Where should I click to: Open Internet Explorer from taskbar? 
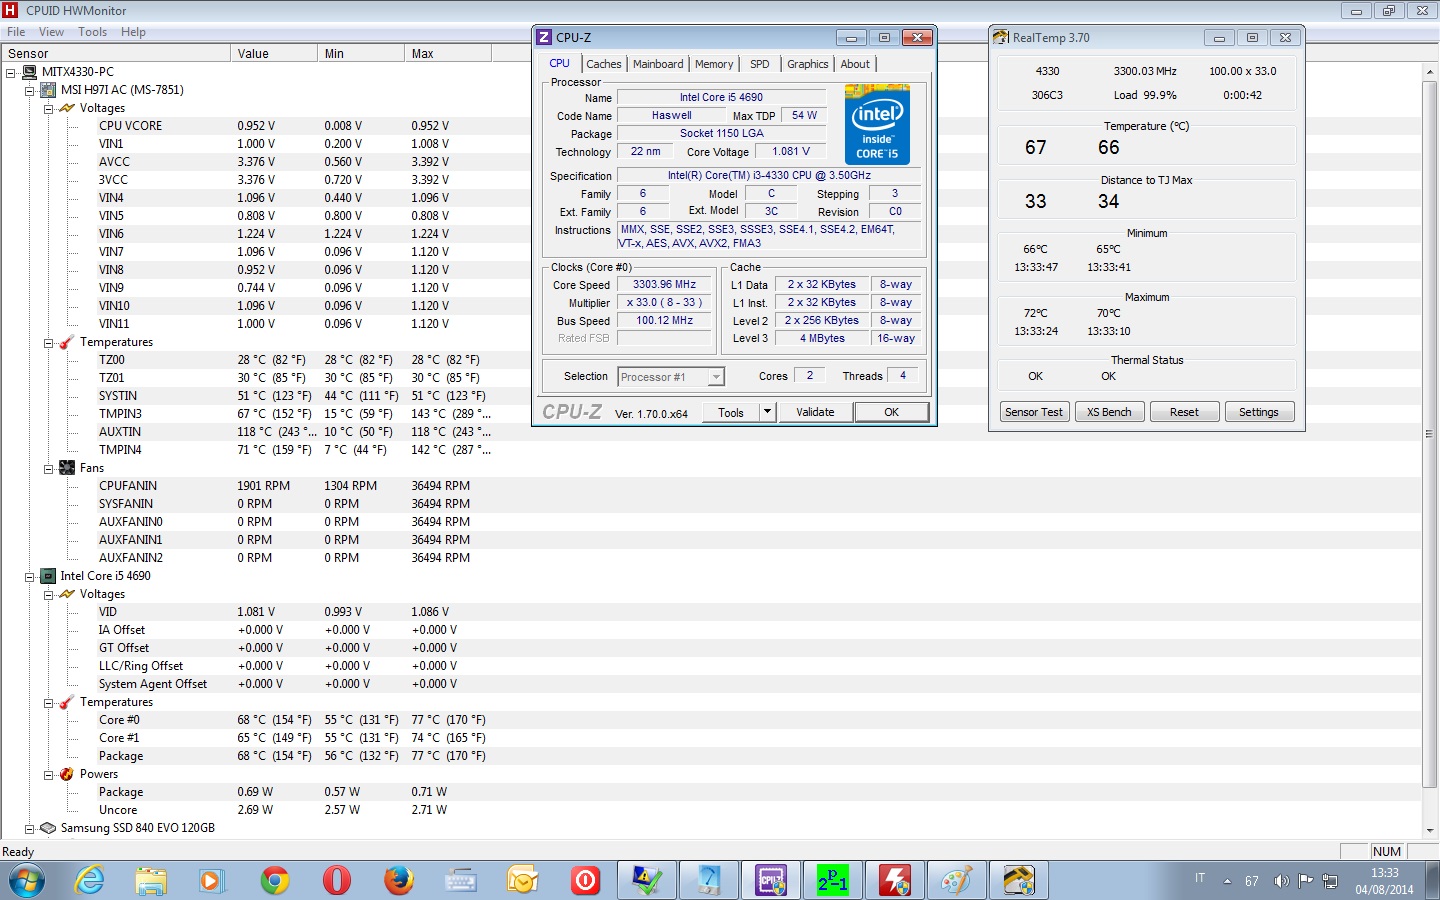[90, 881]
